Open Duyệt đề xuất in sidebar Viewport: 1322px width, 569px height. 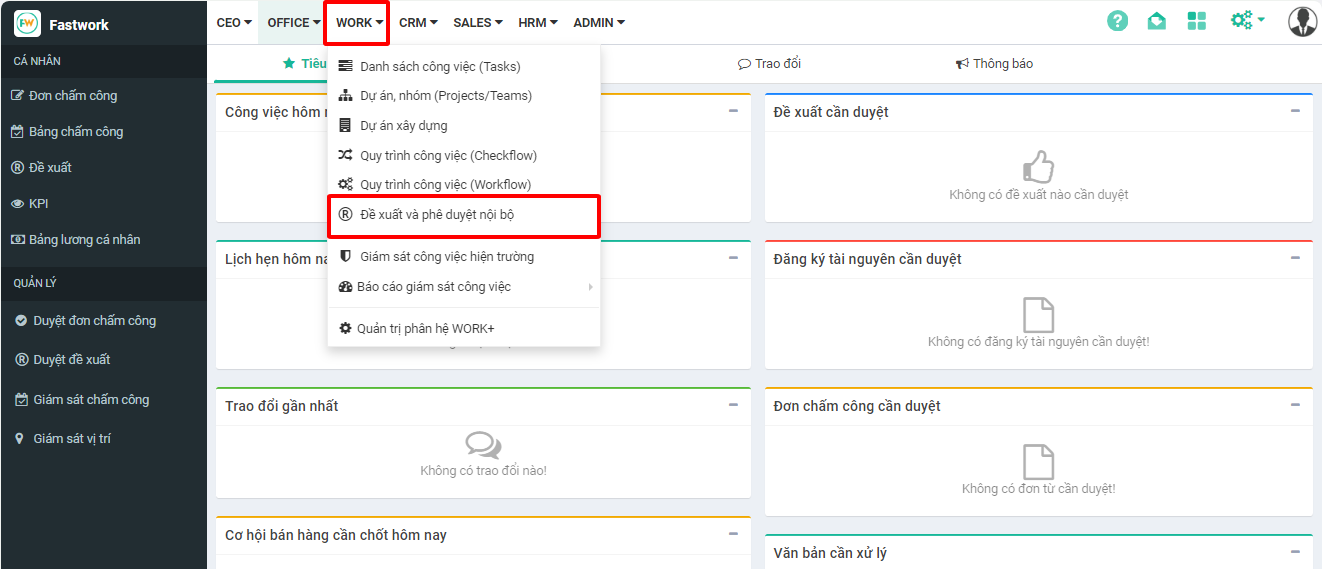[x=71, y=360]
